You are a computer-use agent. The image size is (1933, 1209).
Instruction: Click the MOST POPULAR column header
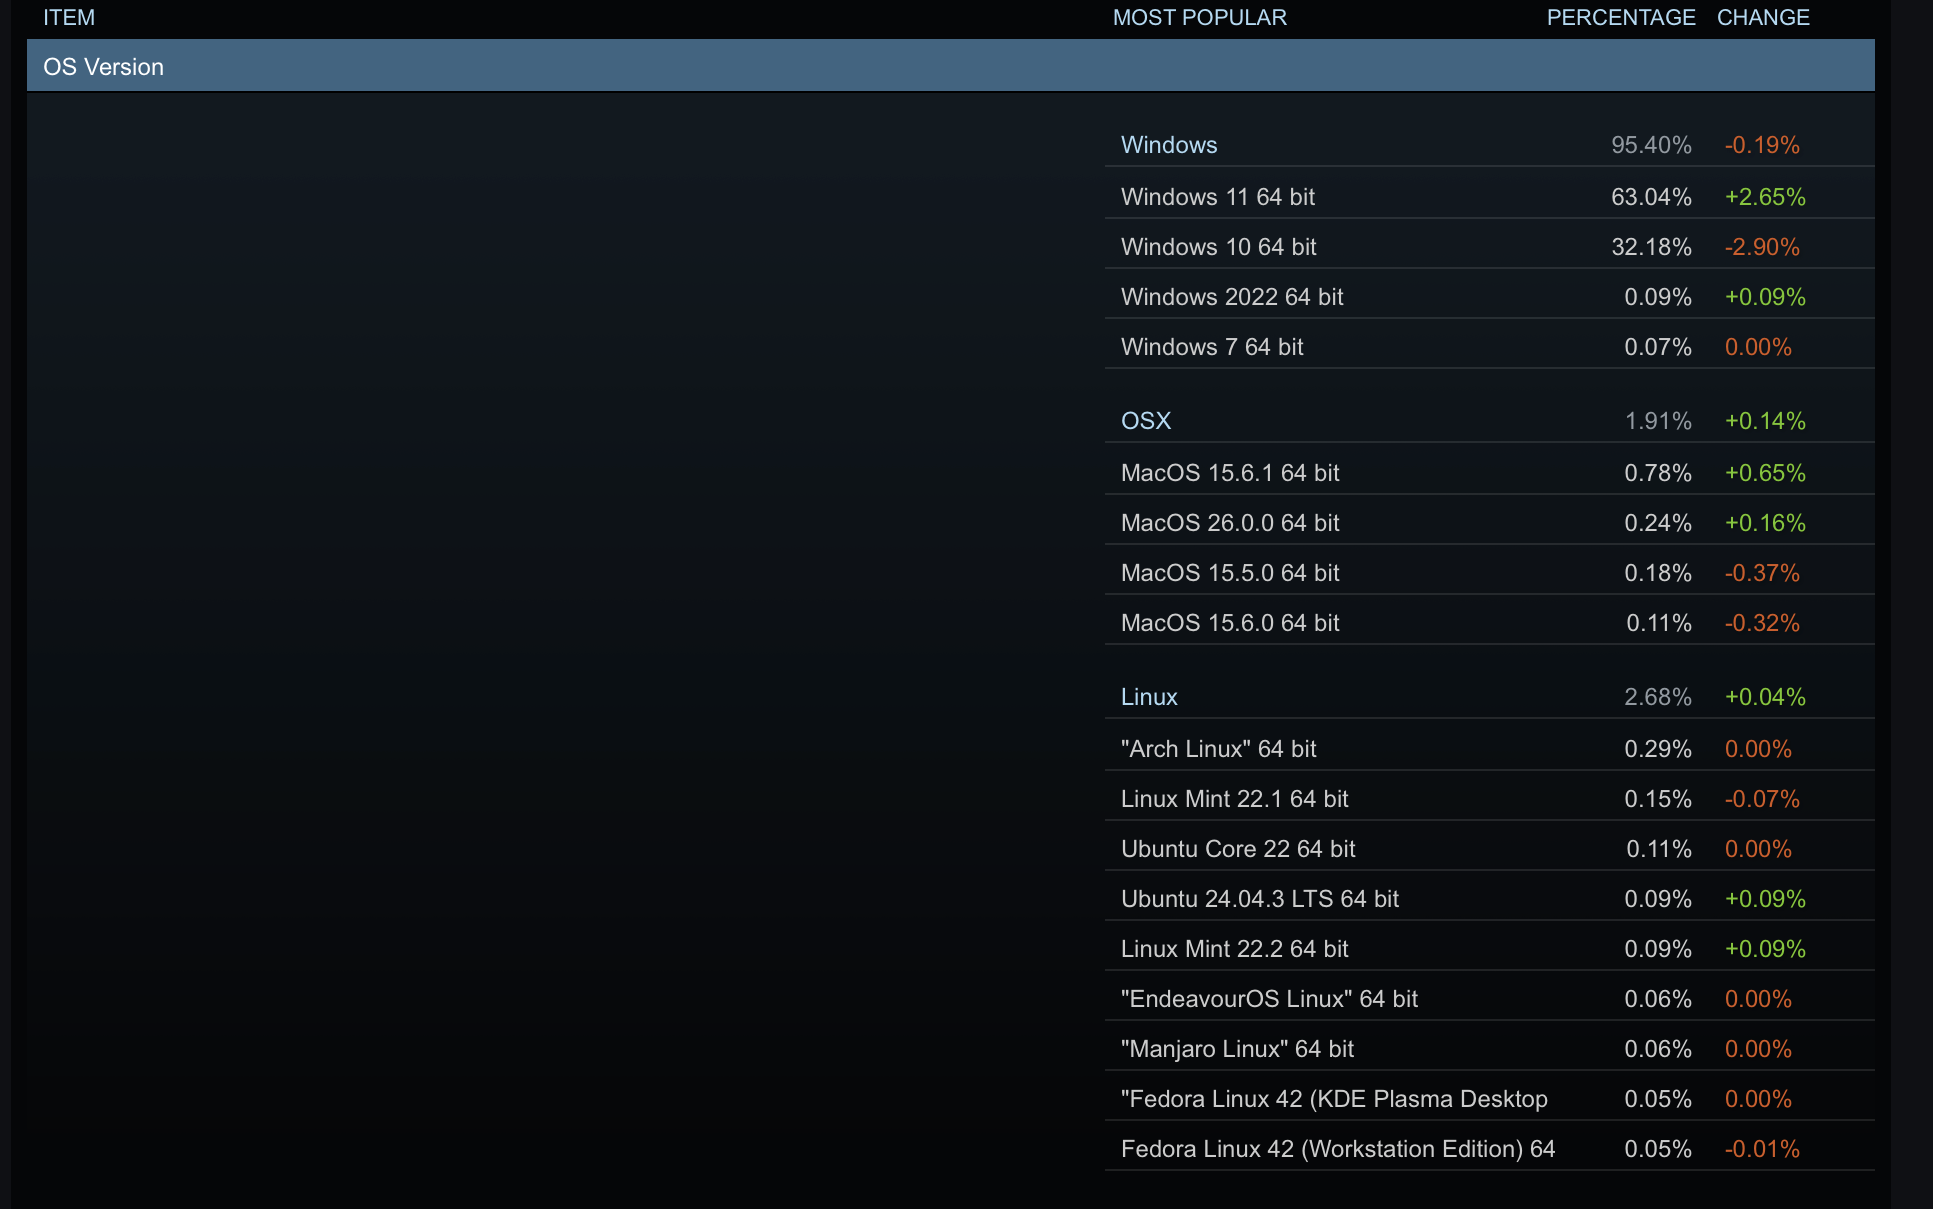(1199, 17)
